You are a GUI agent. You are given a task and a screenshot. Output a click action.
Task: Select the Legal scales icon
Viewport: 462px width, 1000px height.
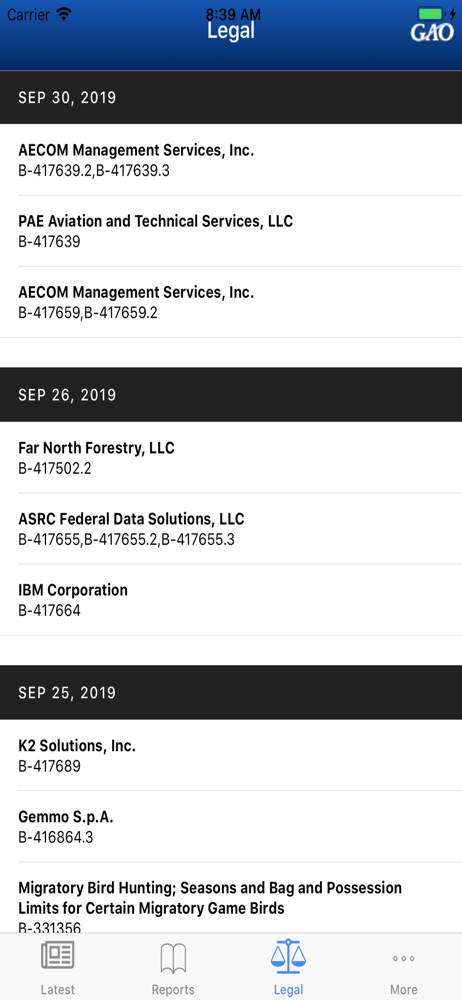[x=288, y=955]
